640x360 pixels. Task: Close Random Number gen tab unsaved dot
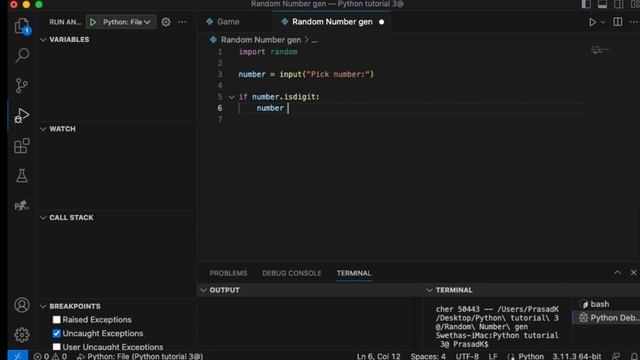click(x=381, y=22)
